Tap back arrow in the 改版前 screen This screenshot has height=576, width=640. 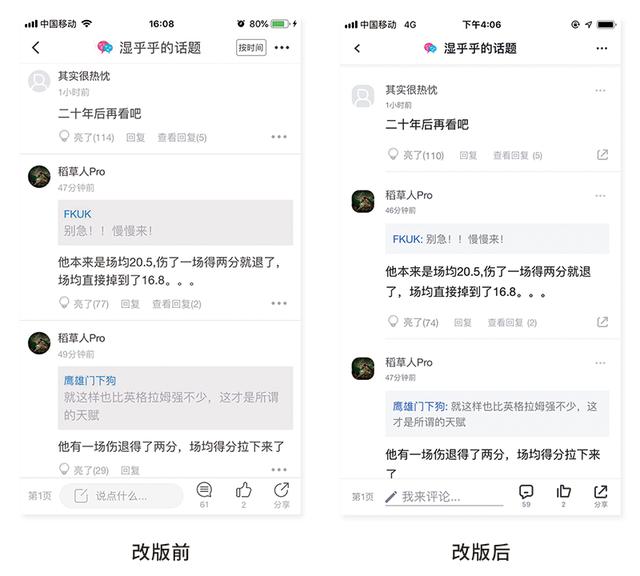click(x=36, y=48)
